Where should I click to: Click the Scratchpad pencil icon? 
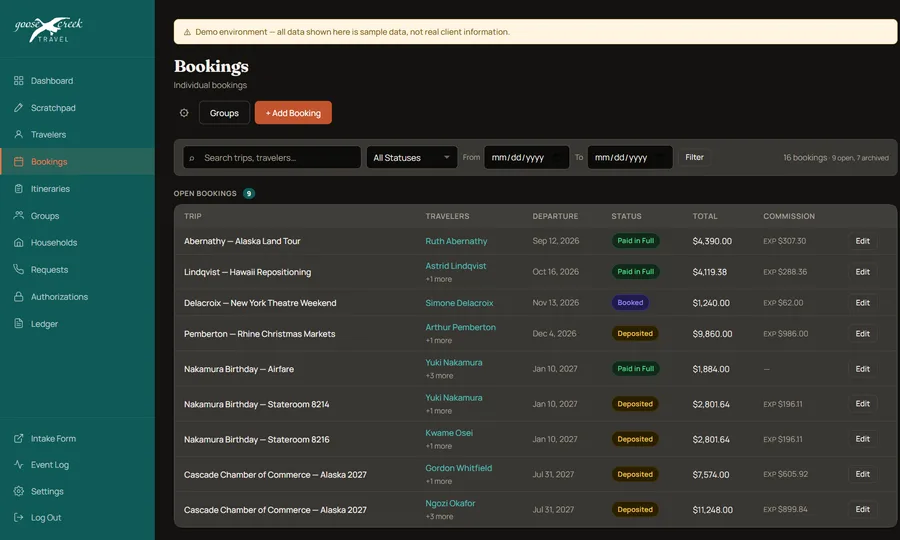19,108
